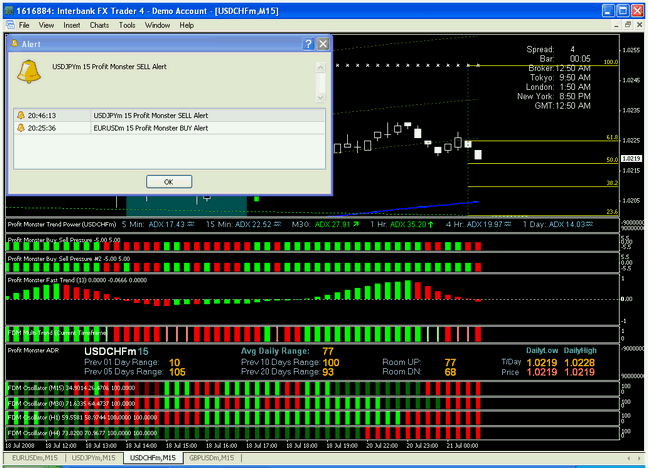Click the DailyHigh value 1.0228
The width and height of the screenshot is (648, 468).
tap(579, 363)
